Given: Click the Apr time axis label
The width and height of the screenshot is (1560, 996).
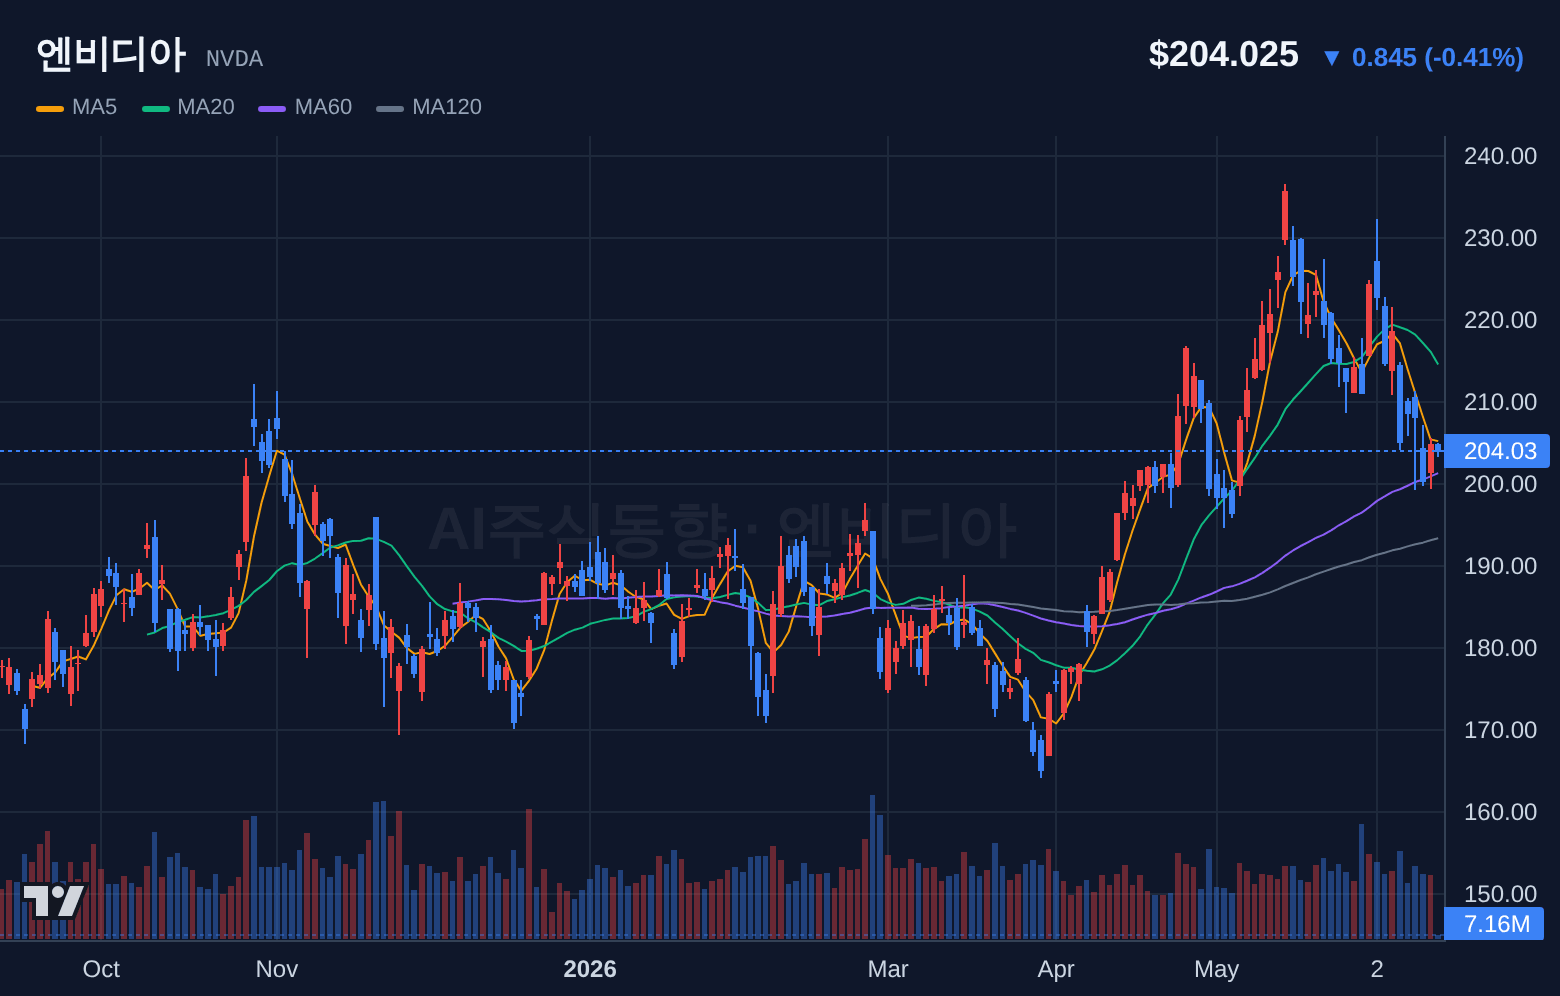Looking at the screenshot, I should (1056, 969).
